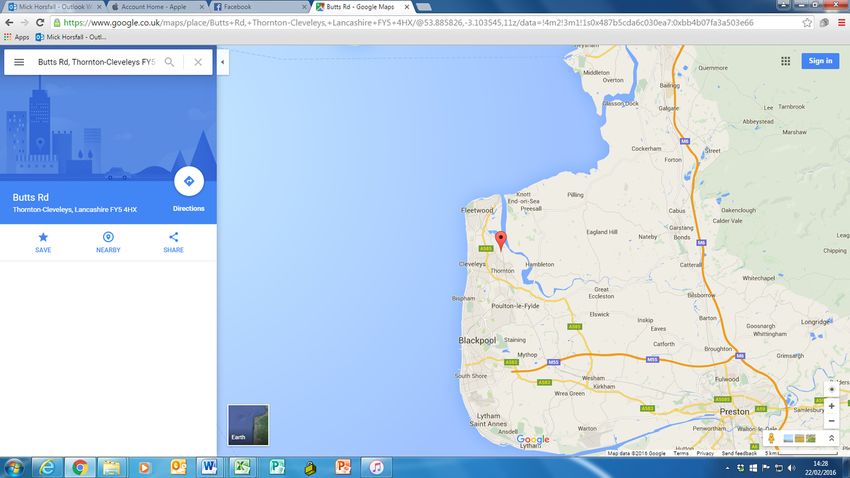Click the search magnifier icon
Image resolution: width=850 pixels, height=478 pixels.
coord(170,62)
